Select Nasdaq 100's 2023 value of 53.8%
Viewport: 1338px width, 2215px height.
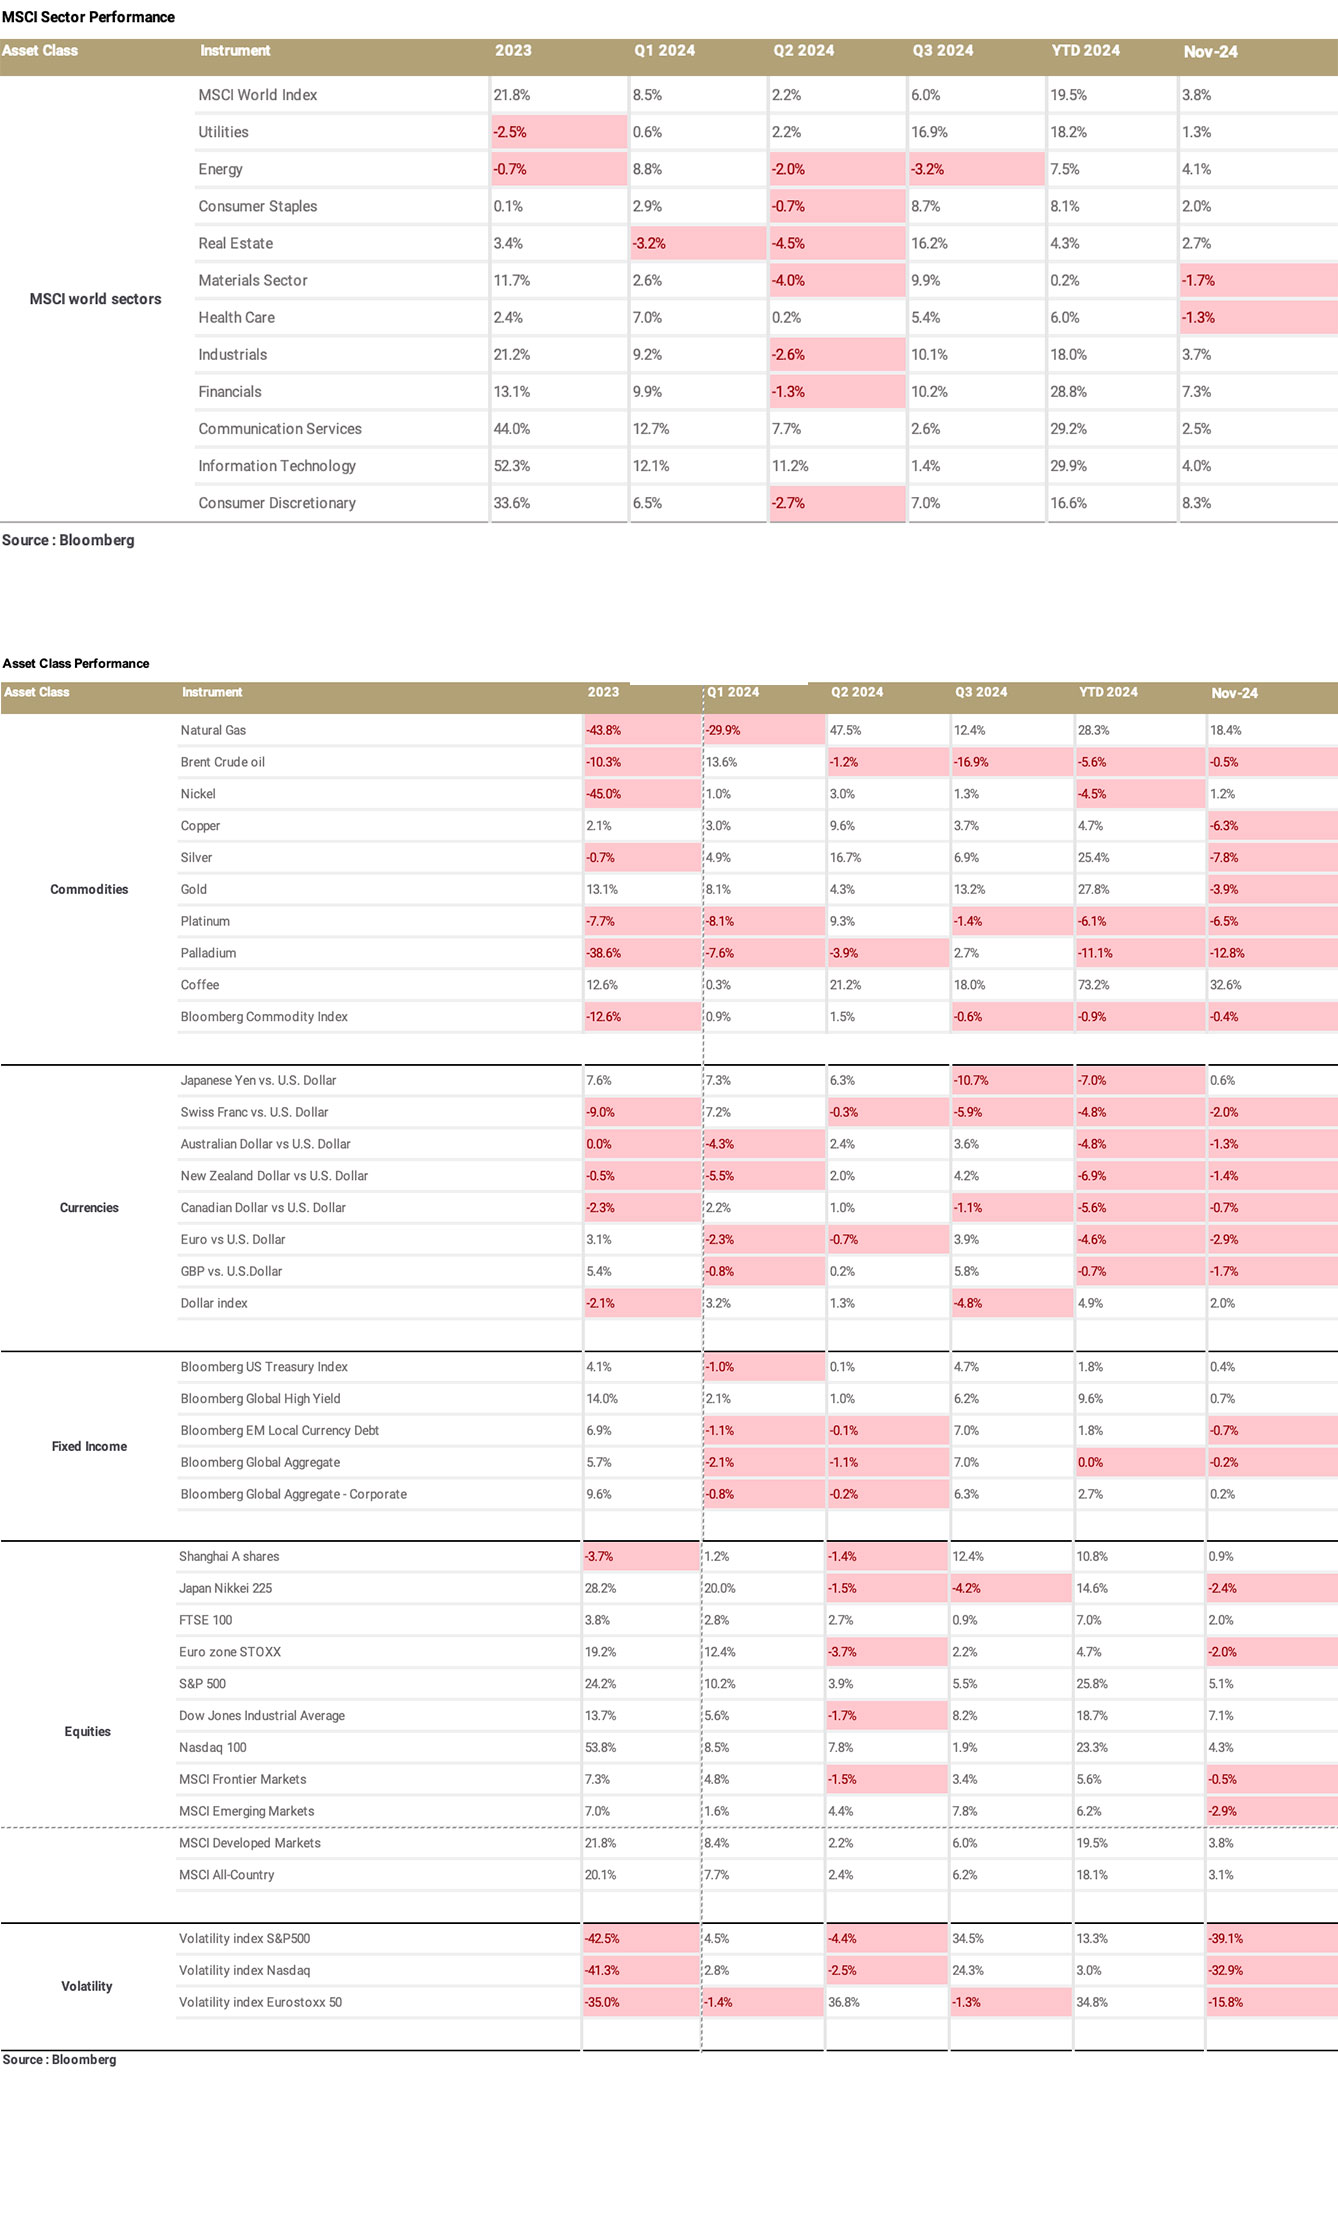(600, 1748)
